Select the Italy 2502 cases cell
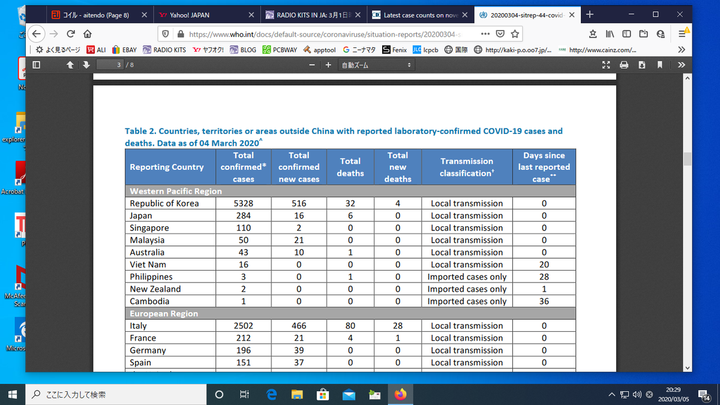This screenshot has width=720, height=405. tap(243, 326)
